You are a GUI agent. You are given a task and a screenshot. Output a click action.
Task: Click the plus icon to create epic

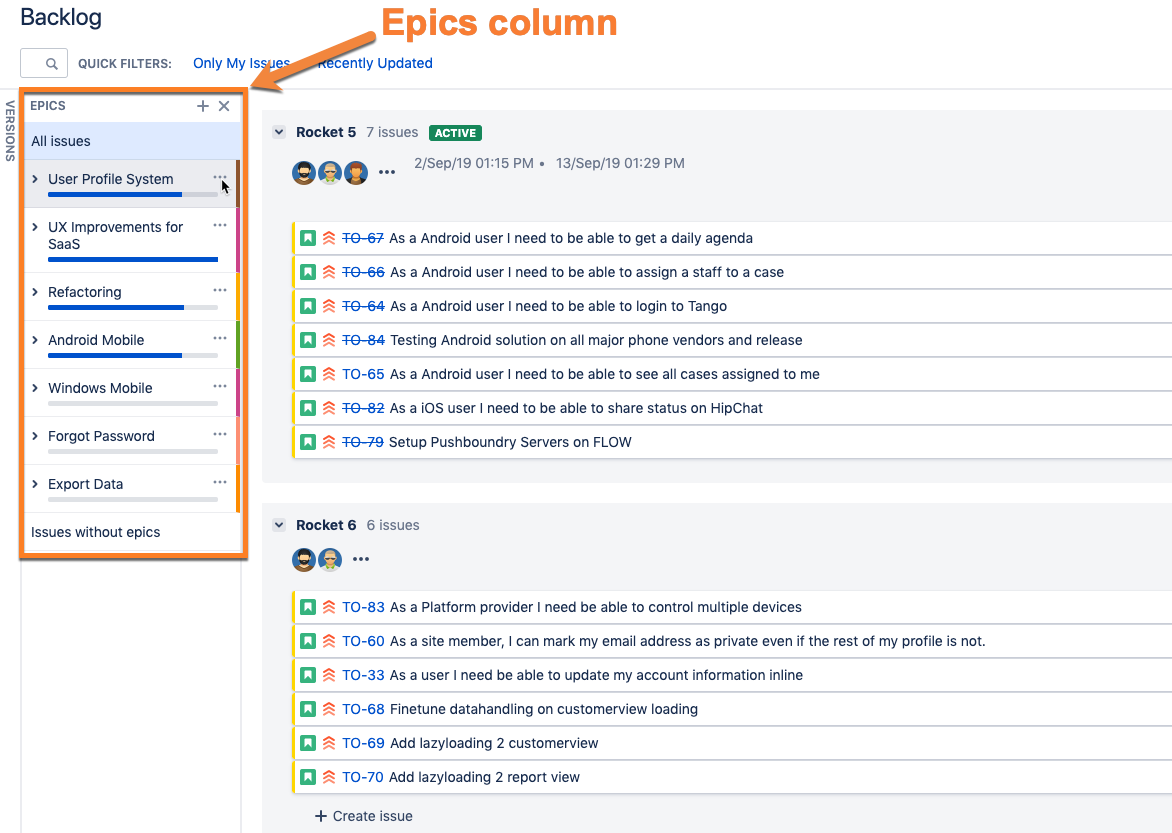tap(203, 106)
